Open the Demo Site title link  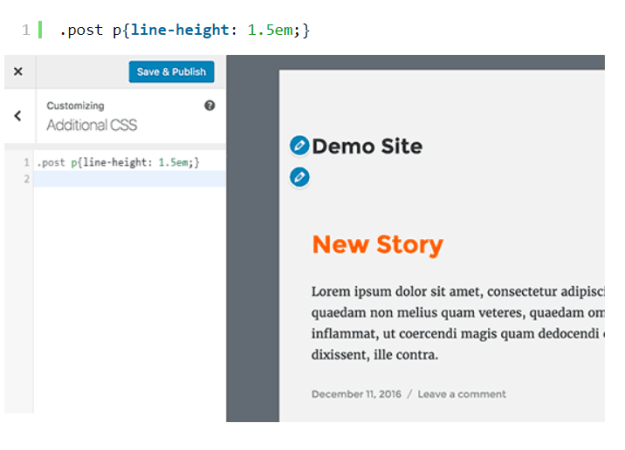[x=367, y=146]
